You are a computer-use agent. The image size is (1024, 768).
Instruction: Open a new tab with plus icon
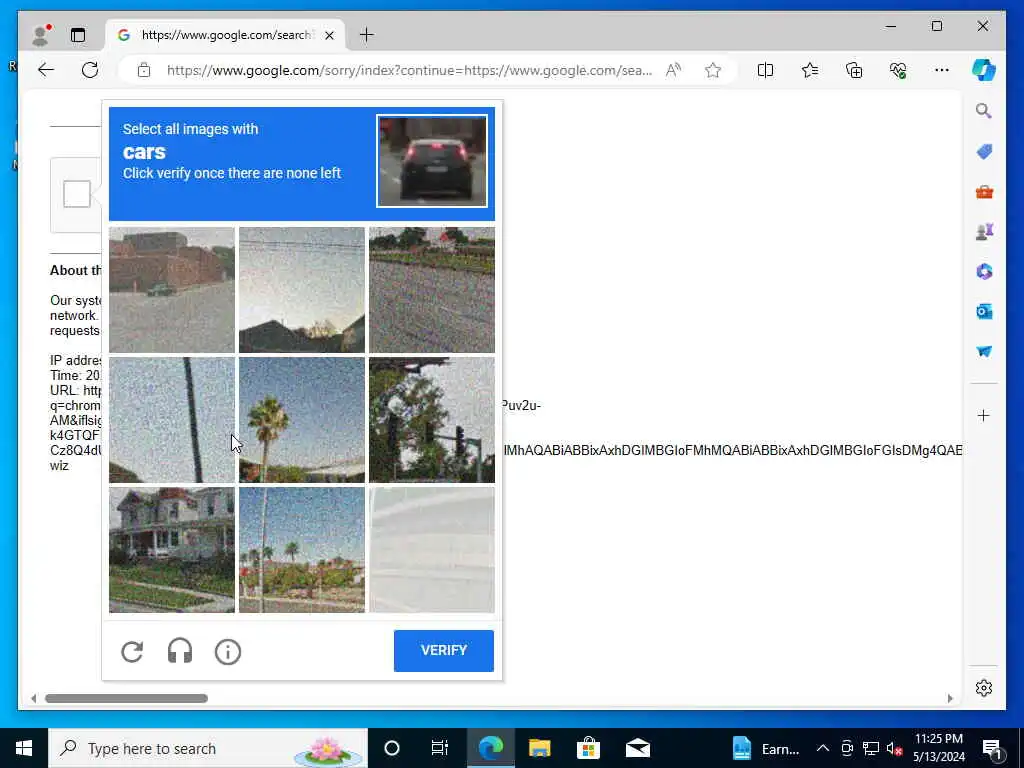pyautogui.click(x=367, y=35)
